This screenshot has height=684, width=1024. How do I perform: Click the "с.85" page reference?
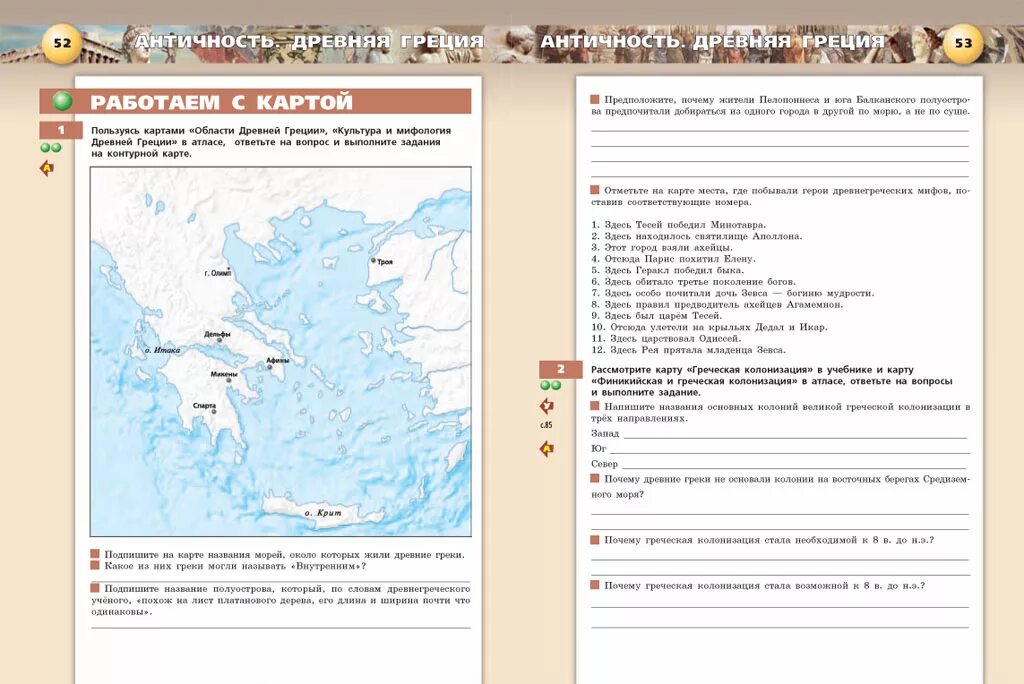546,425
